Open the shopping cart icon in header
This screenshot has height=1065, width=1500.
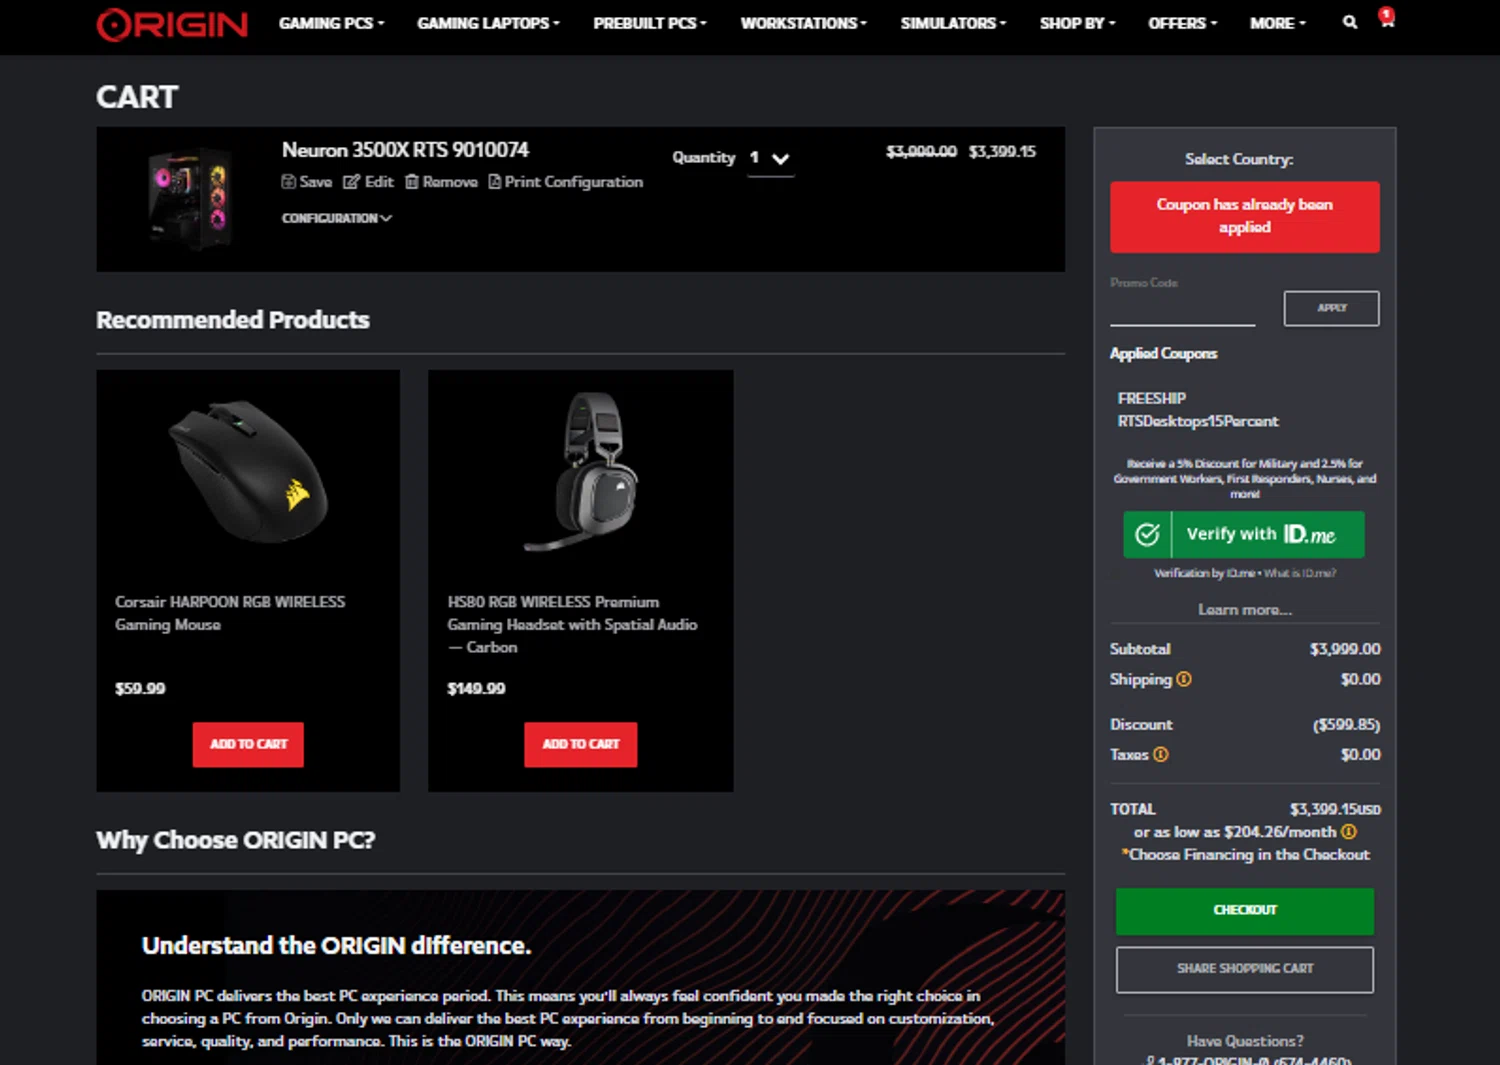tap(1387, 18)
